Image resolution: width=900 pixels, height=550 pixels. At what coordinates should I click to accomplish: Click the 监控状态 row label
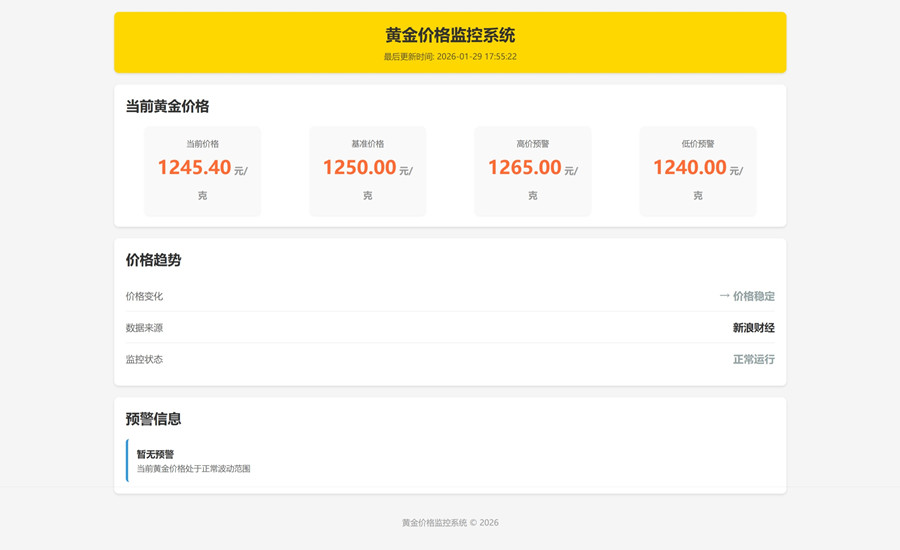144,359
